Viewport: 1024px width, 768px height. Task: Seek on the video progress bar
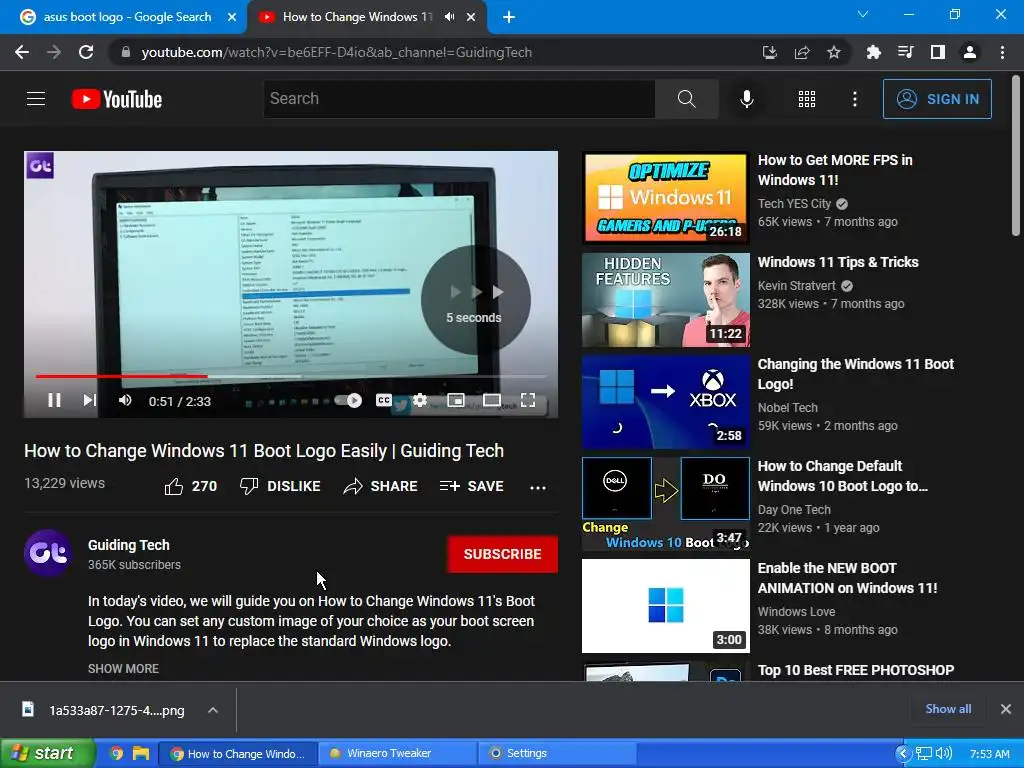[291, 376]
